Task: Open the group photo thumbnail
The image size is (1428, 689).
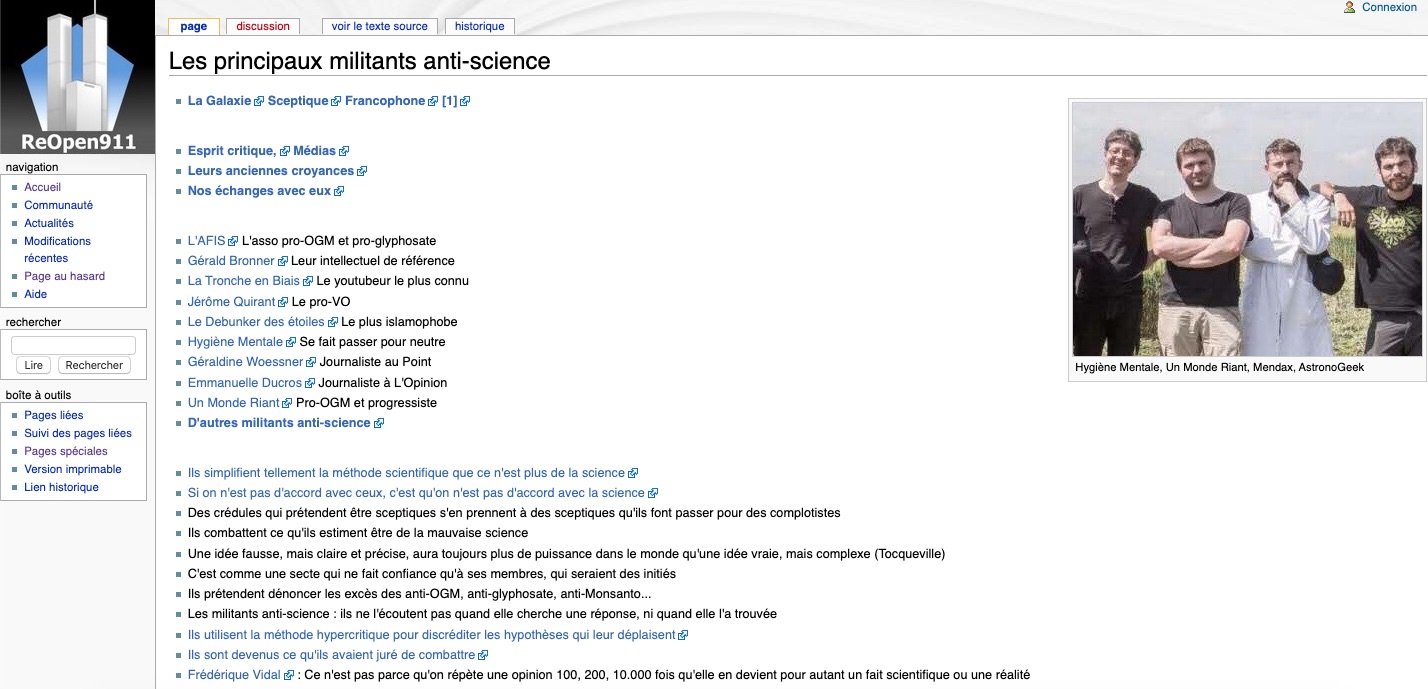Action: coord(1247,229)
